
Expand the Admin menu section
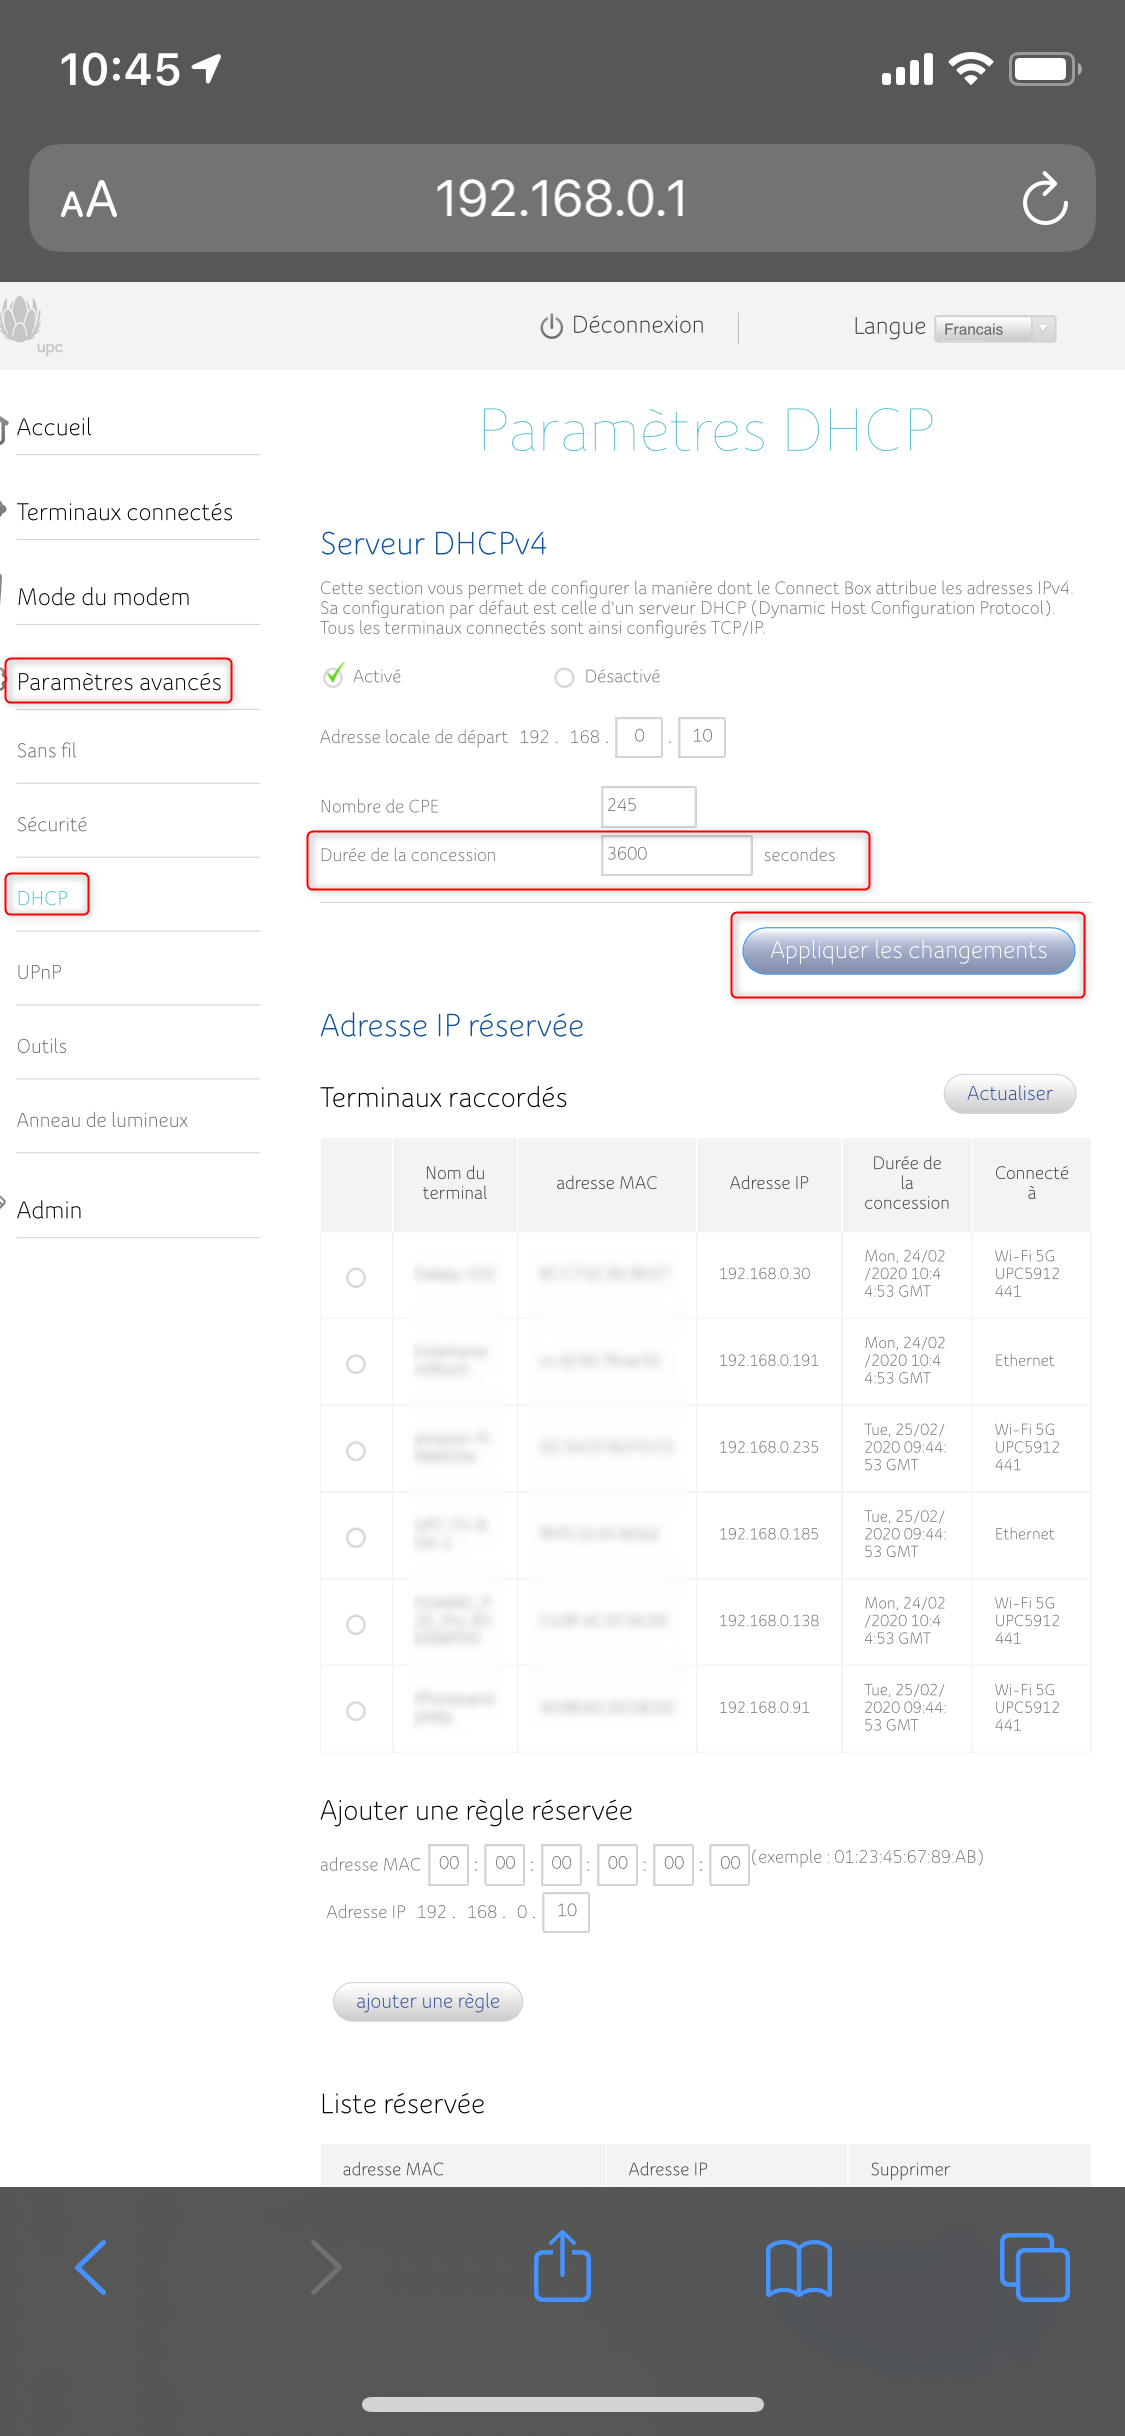click(49, 1210)
